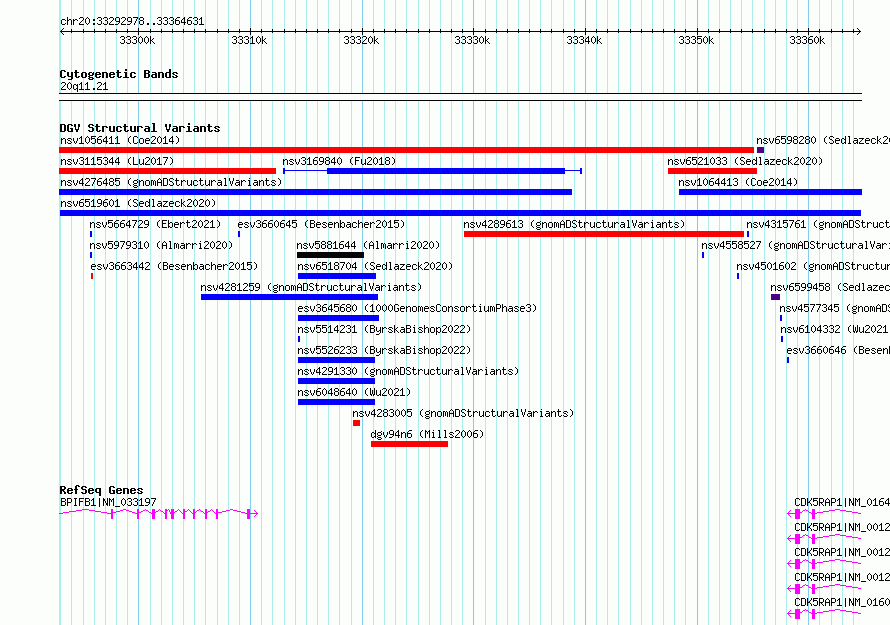Click the nsv1056411 (Coe2014) variant label
Image resolution: width=890 pixels, height=625 pixels.
[120, 140]
